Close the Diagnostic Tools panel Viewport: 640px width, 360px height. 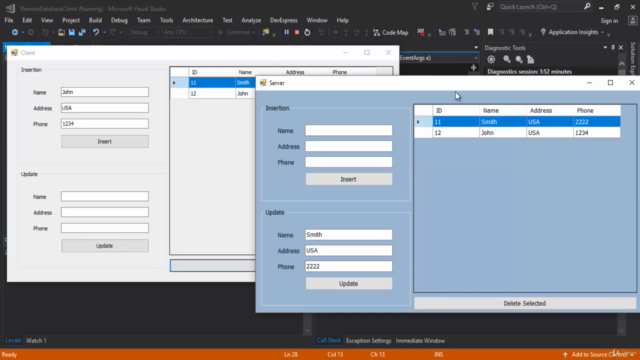tap(621, 48)
